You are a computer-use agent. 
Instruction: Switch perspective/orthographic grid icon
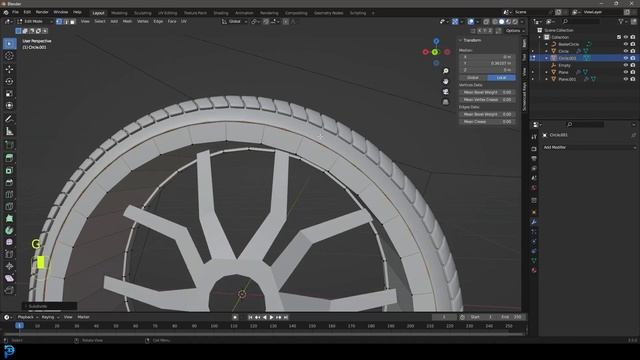click(446, 102)
